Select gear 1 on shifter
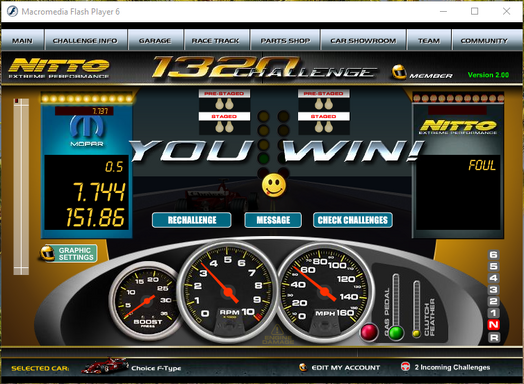 pyautogui.click(x=494, y=313)
